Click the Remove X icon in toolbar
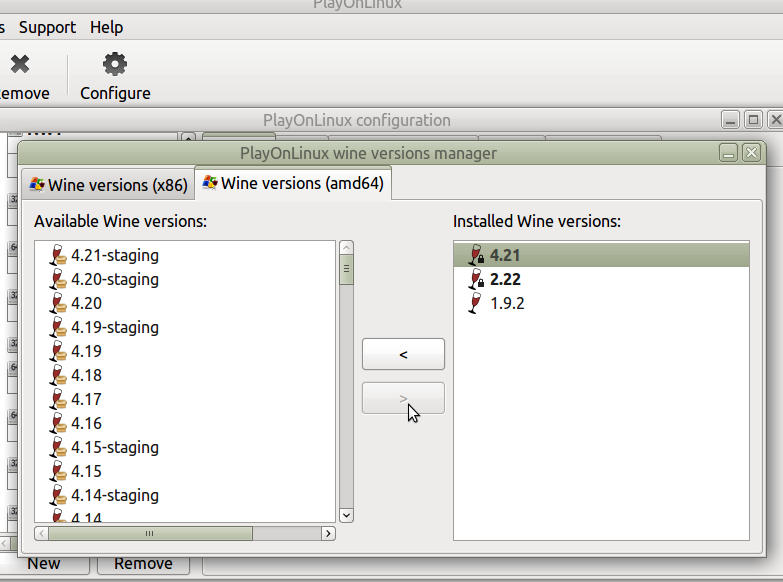Viewport: 783px width, 582px height. (20, 64)
